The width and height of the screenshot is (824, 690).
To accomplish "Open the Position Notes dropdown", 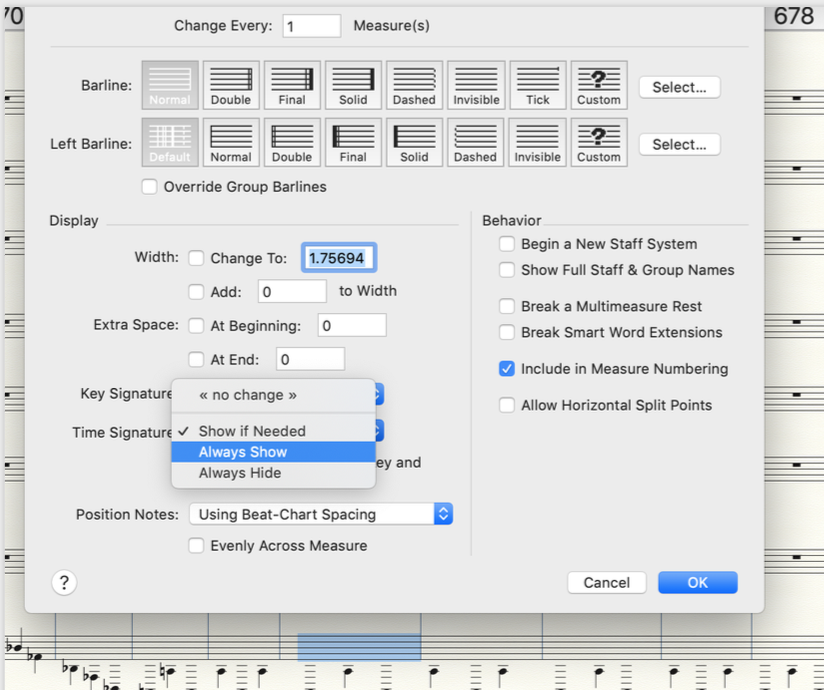I will (321, 514).
